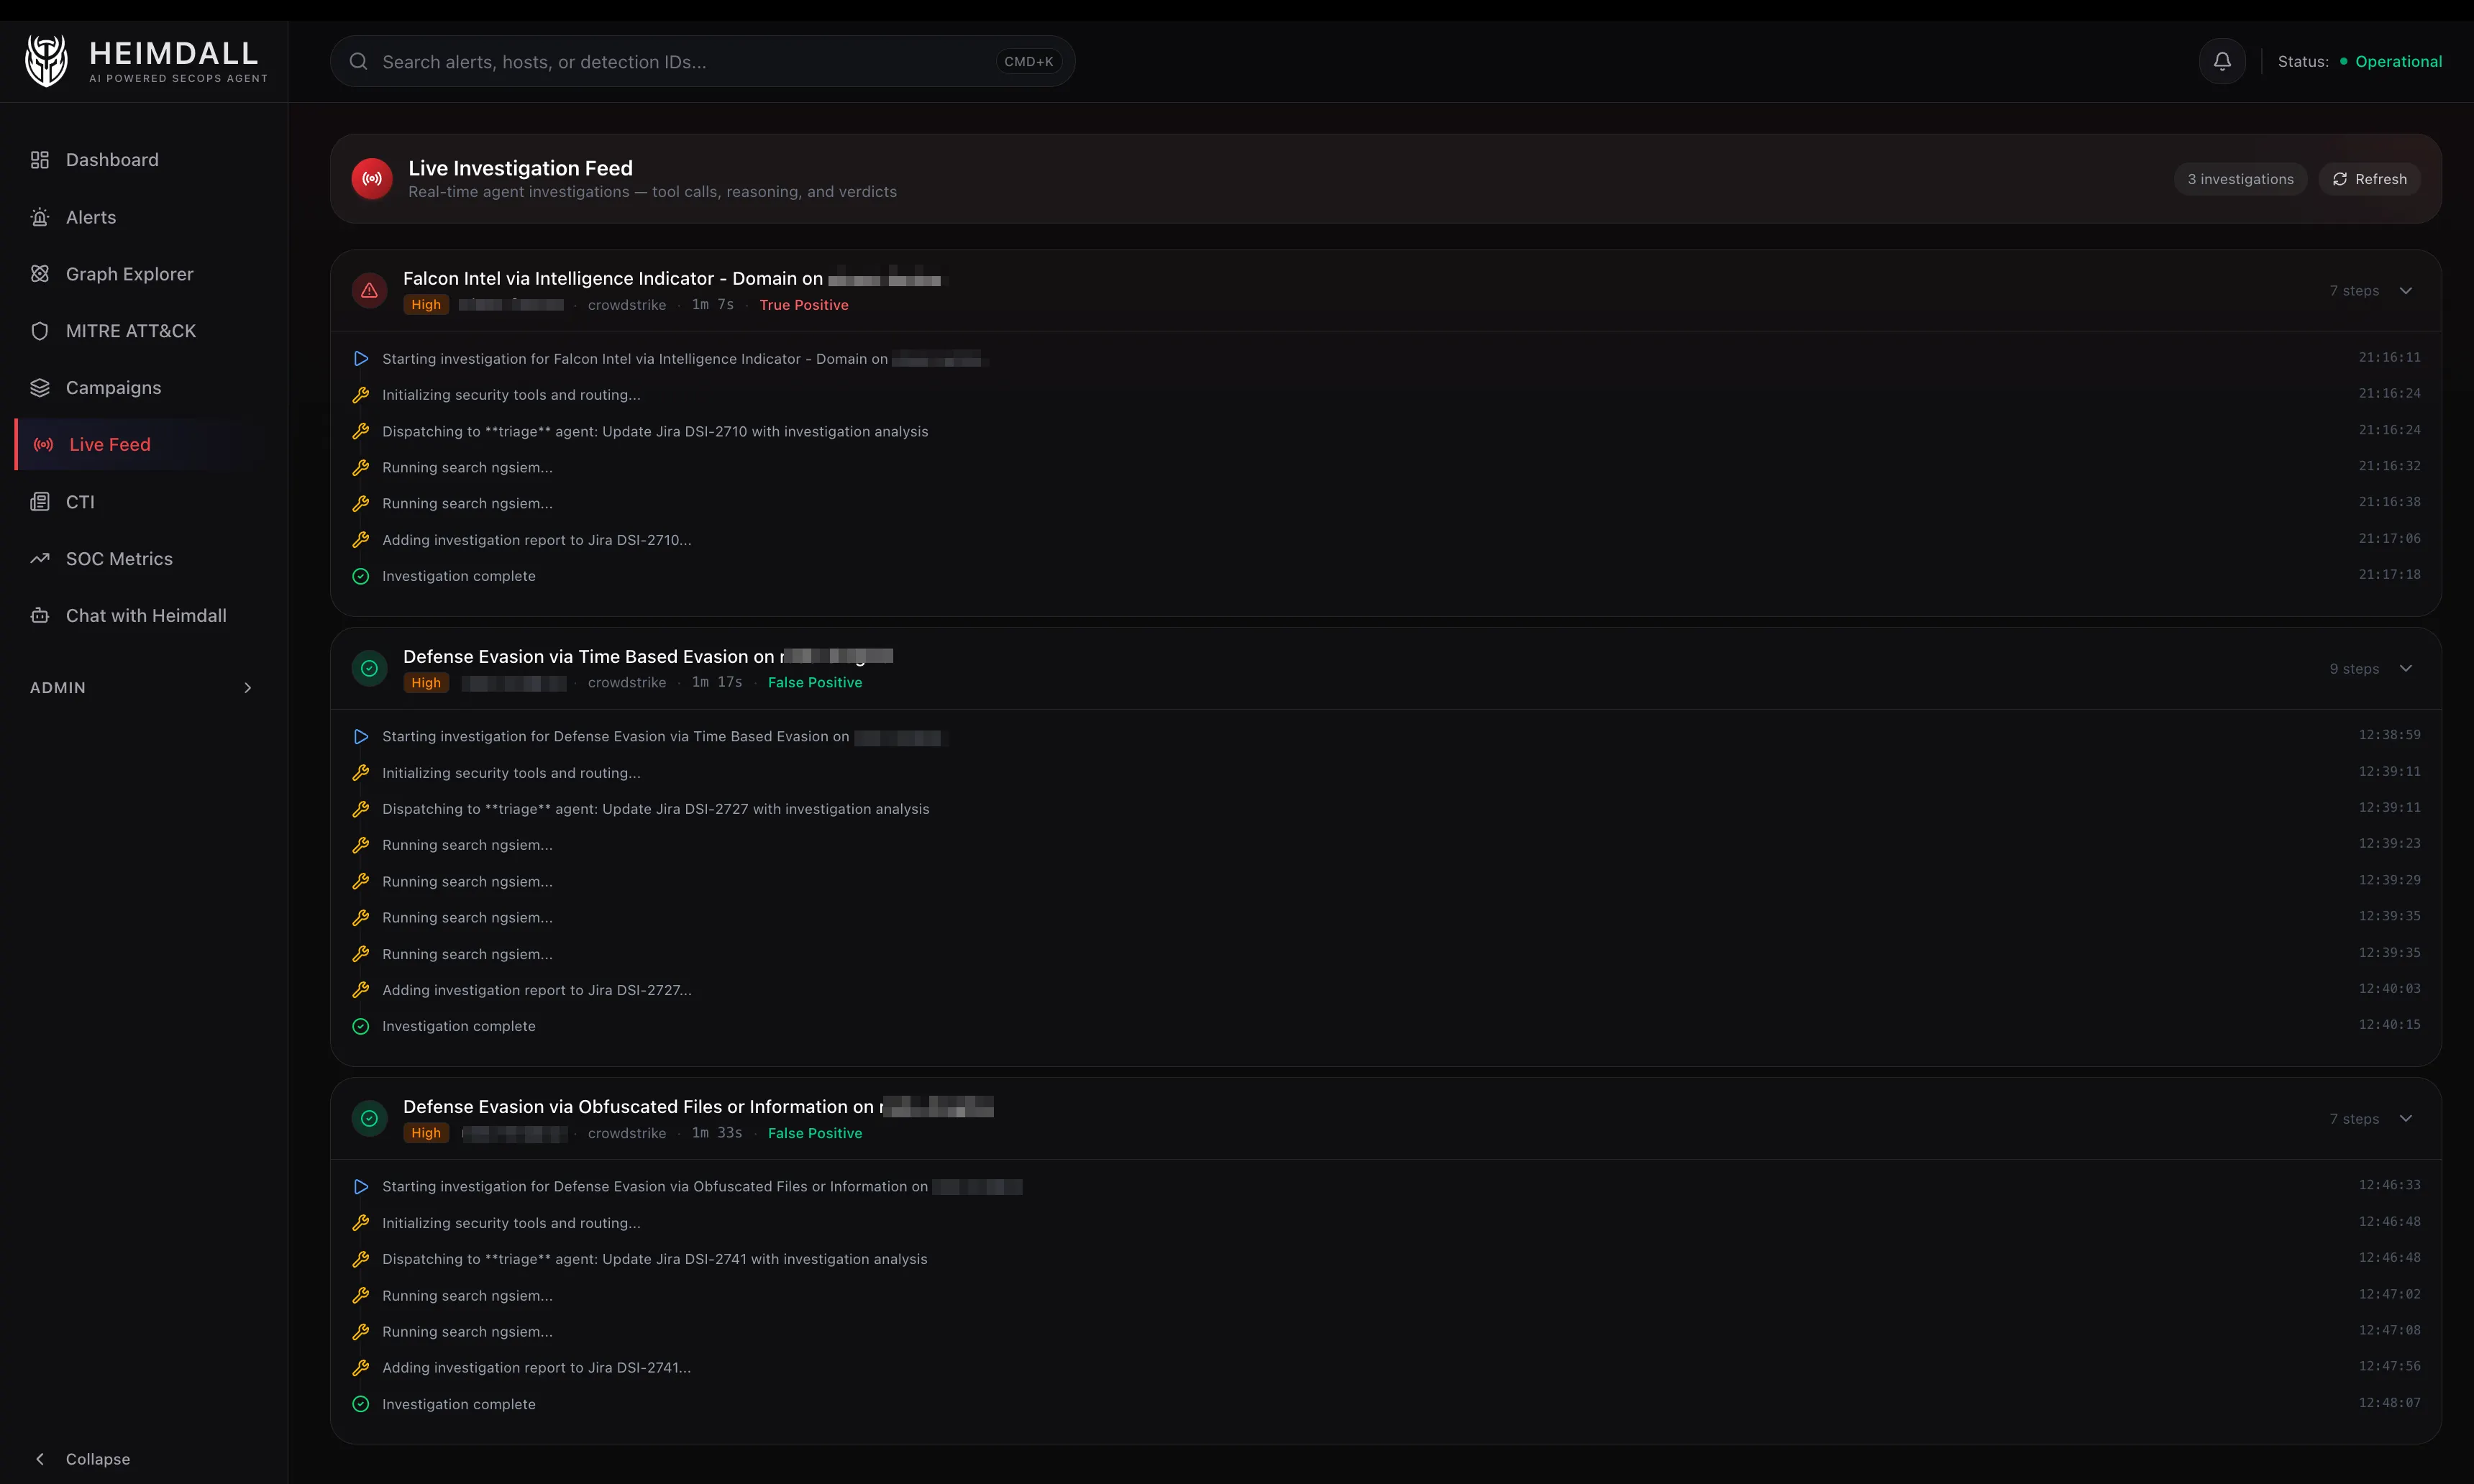Click the 3 investigations badge

(2240, 178)
